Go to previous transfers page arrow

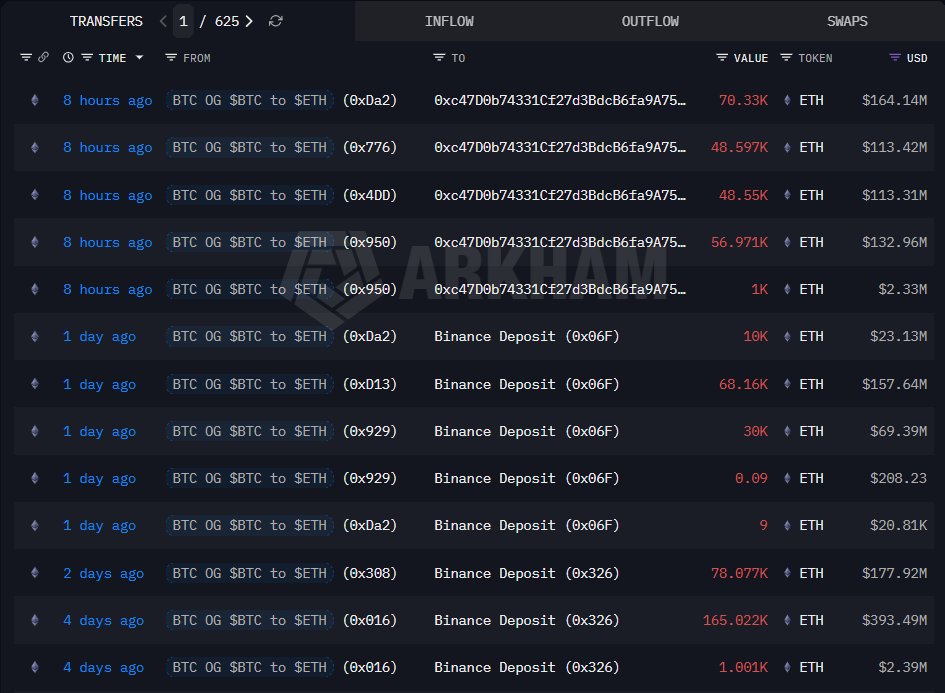point(163,21)
